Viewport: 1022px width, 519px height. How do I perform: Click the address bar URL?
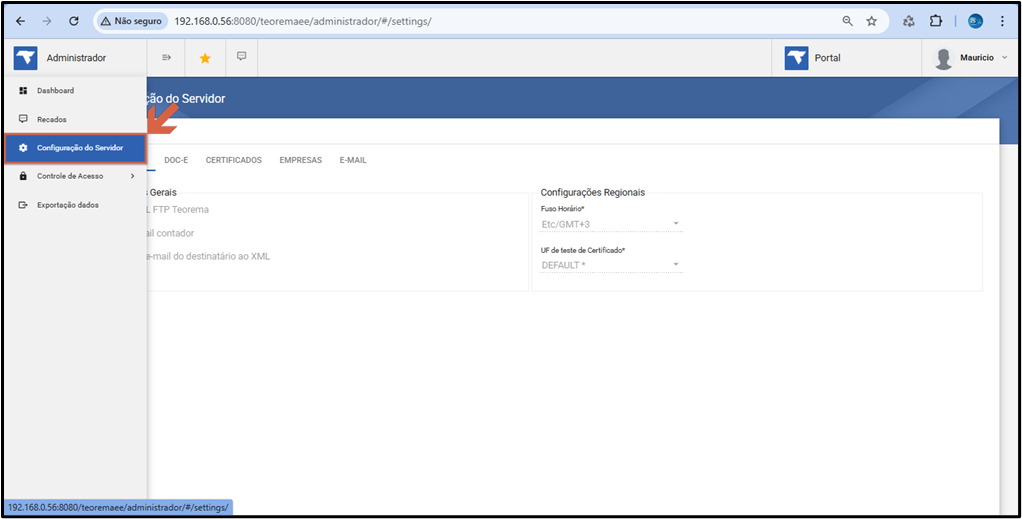coord(303,21)
